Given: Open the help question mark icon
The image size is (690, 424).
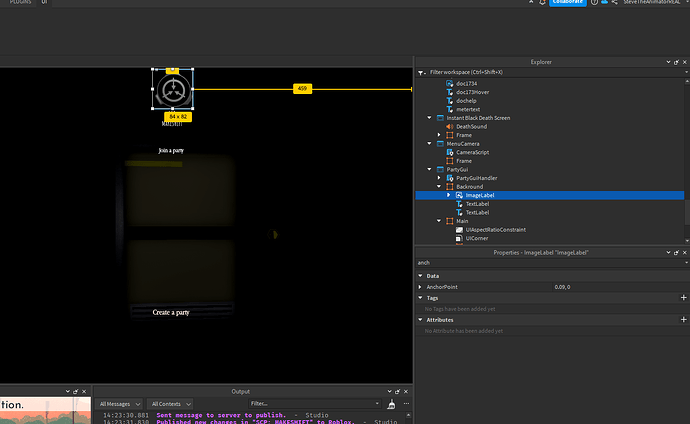Looking at the screenshot, I should [x=595, y=2].
